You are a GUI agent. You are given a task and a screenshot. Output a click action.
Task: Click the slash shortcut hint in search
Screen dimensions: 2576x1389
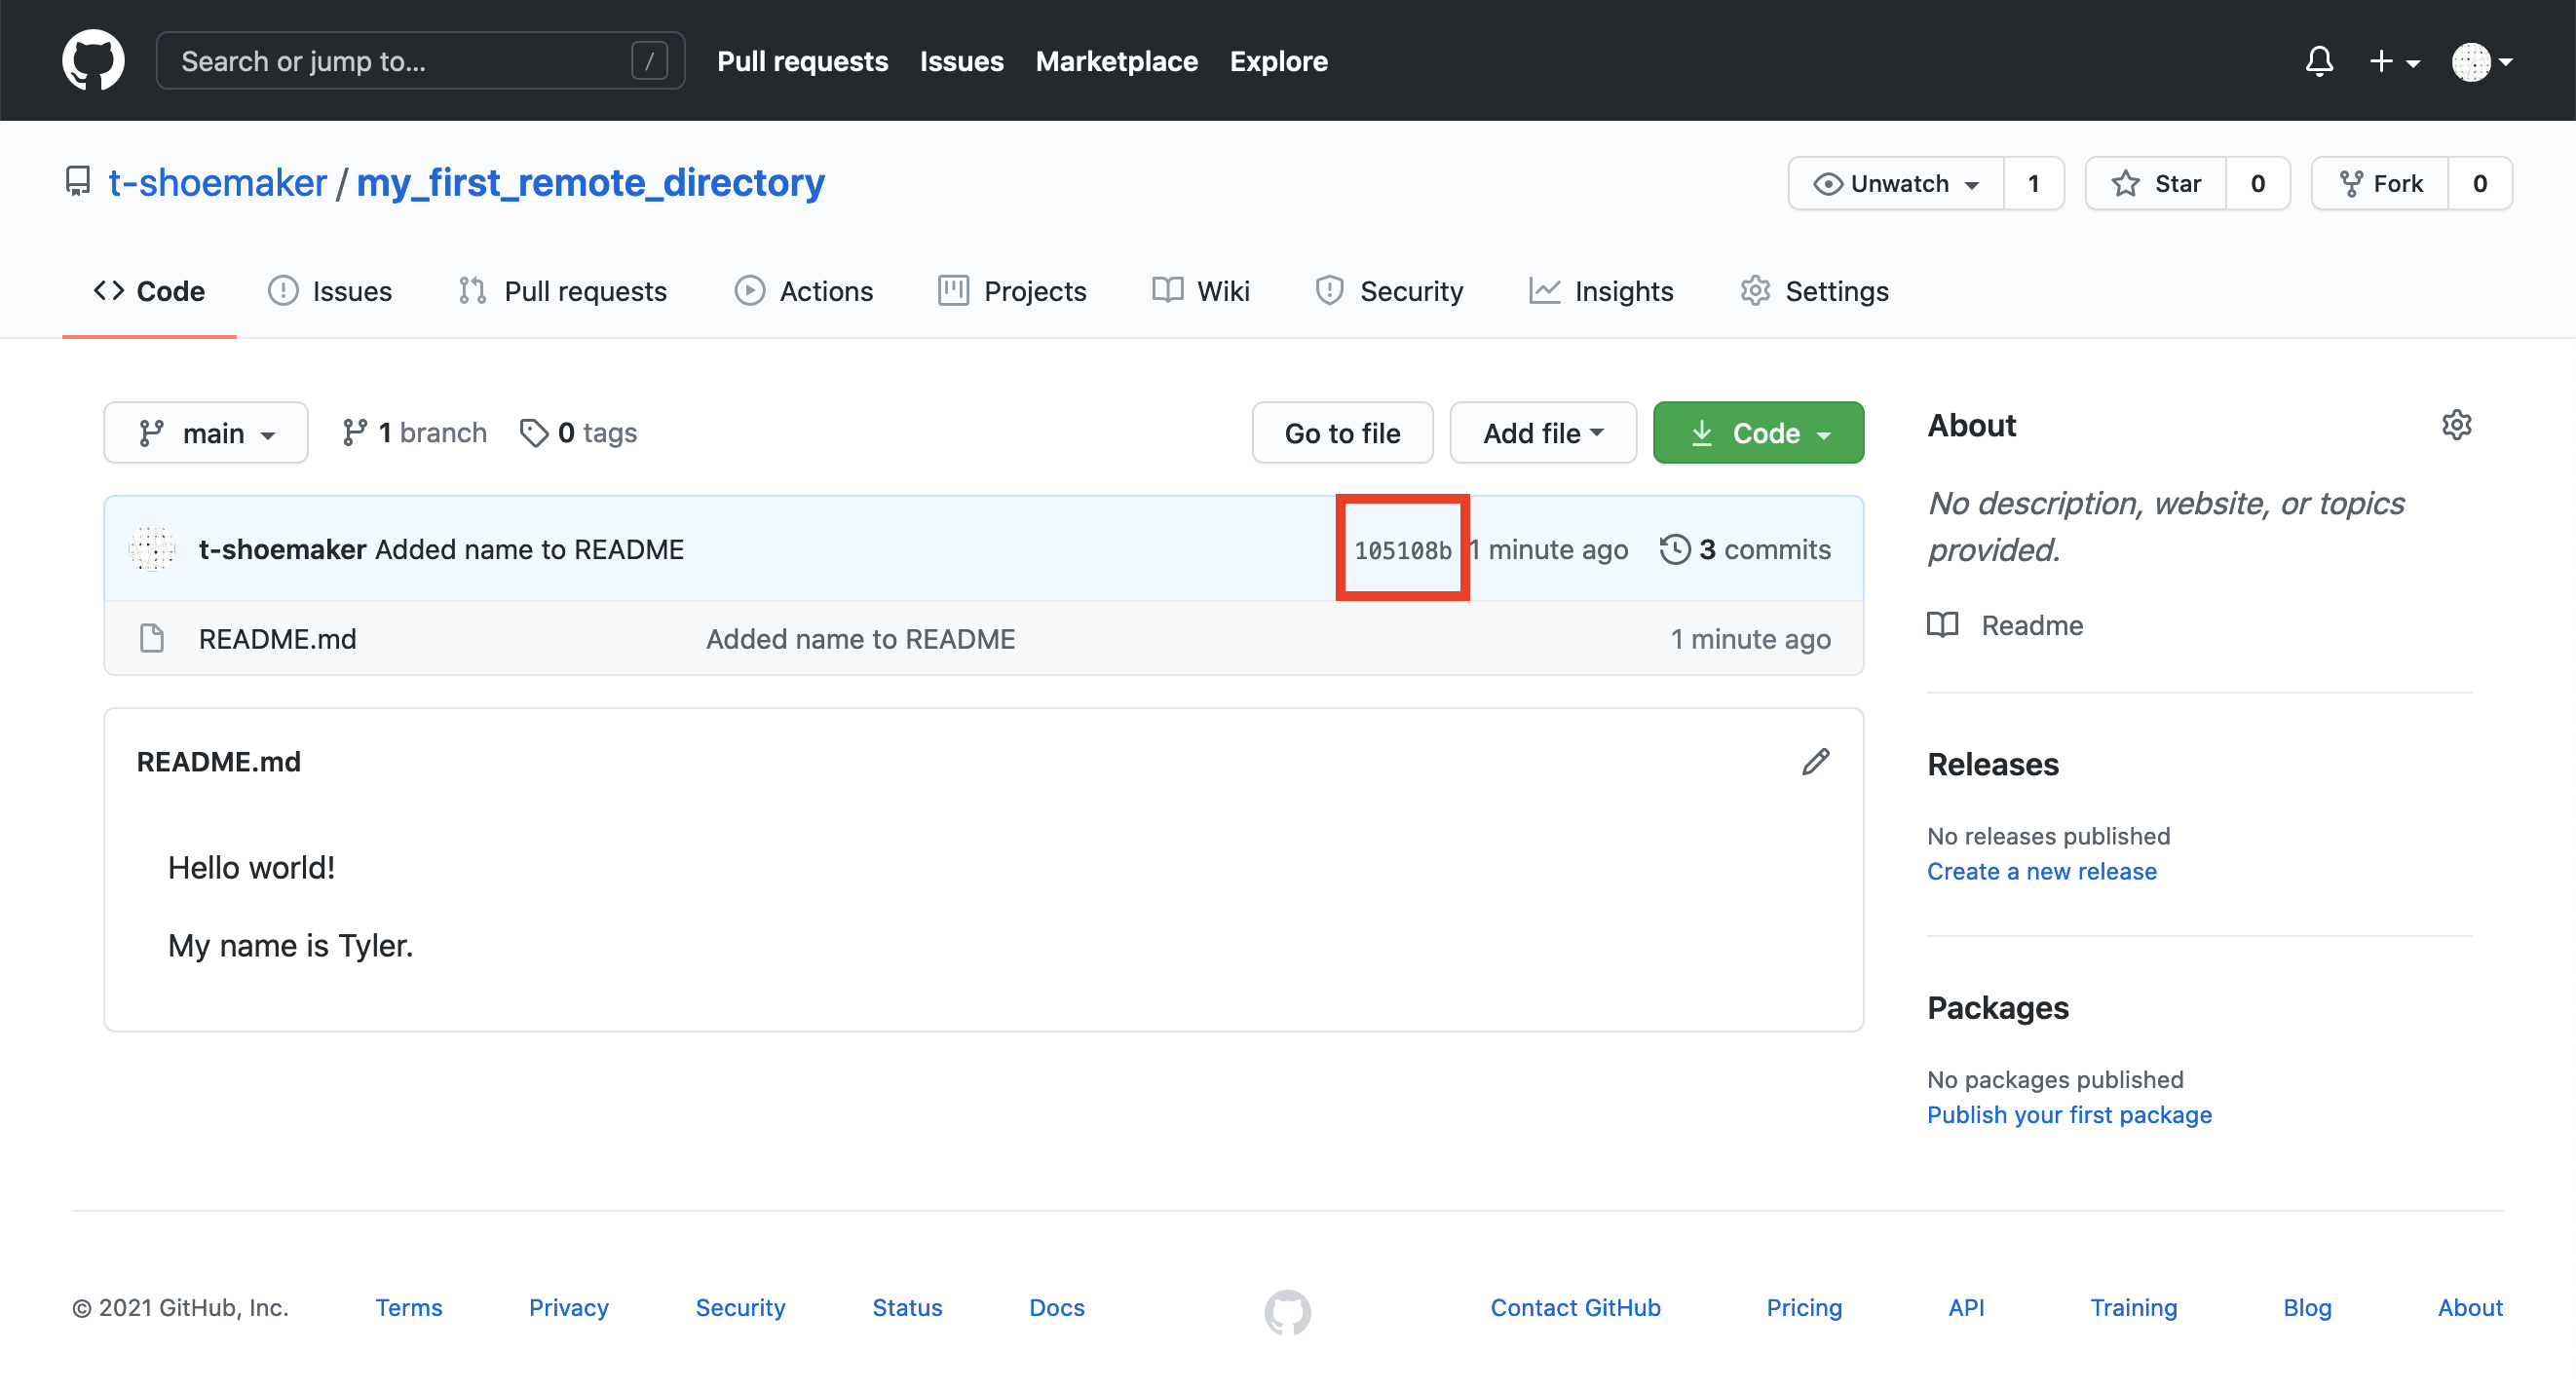coord(649,61)
